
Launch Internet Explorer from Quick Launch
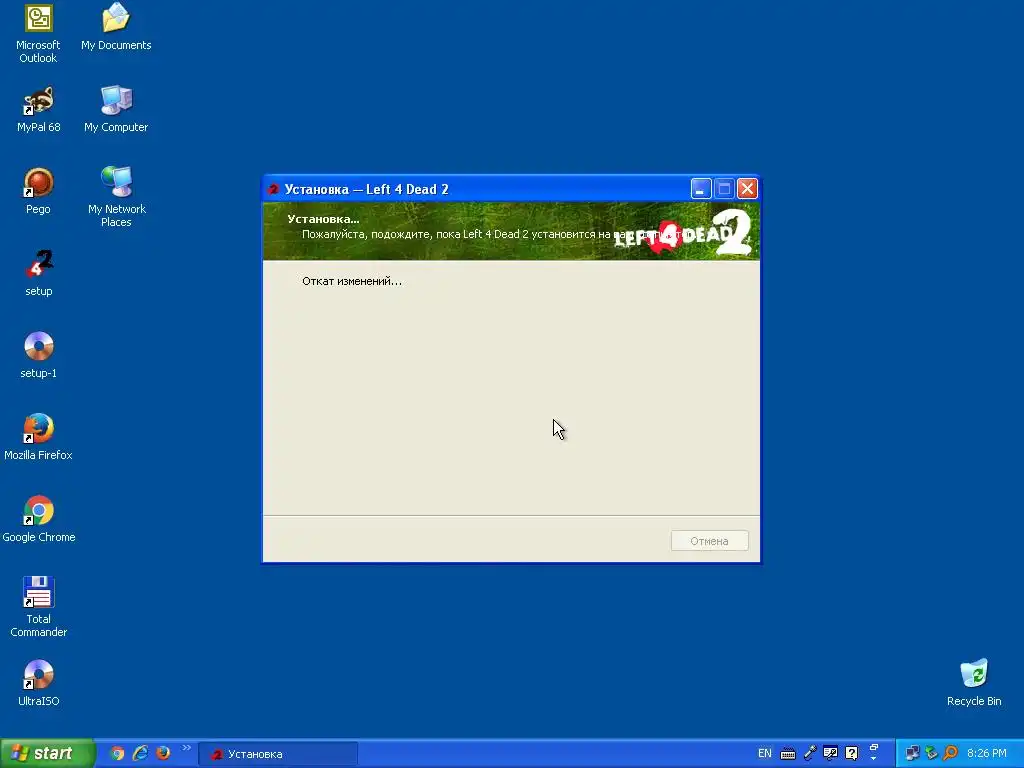coord(140,753)
